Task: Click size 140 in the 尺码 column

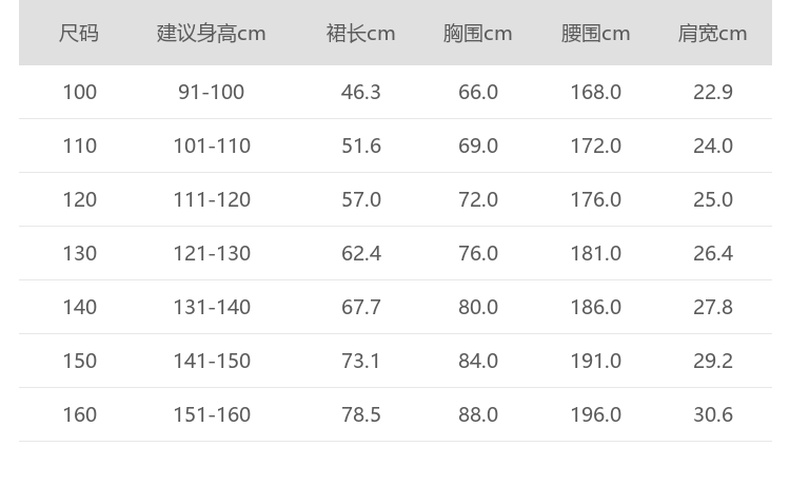Action: pos(79,307)
